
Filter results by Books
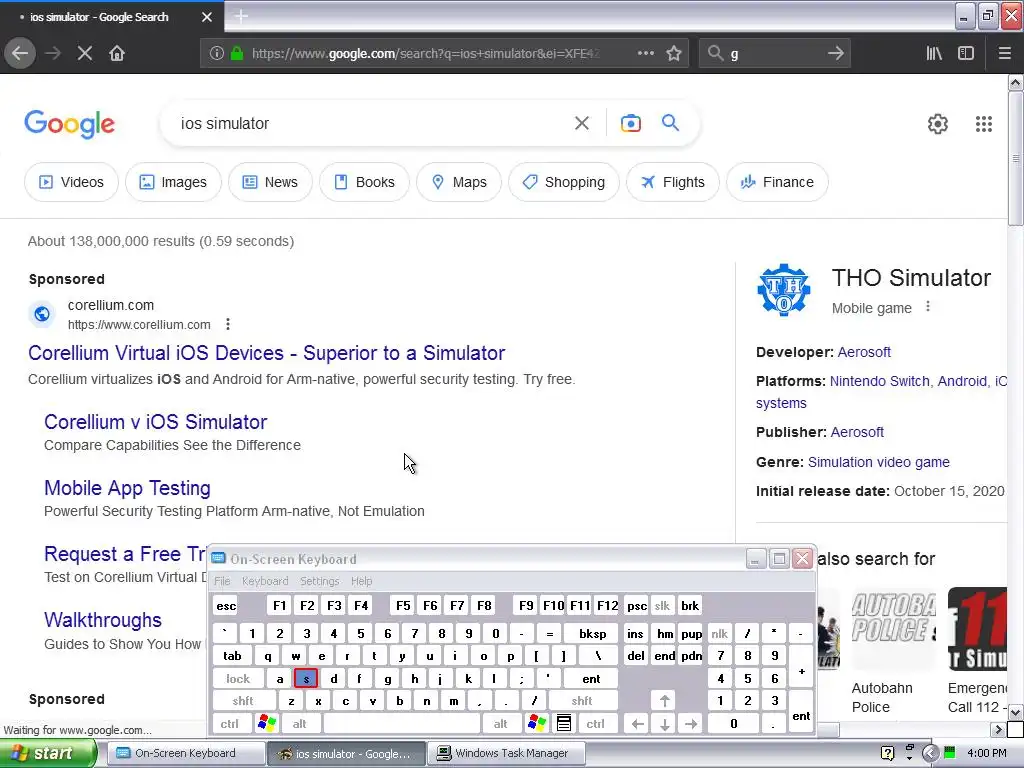click(x=364, y=182)
